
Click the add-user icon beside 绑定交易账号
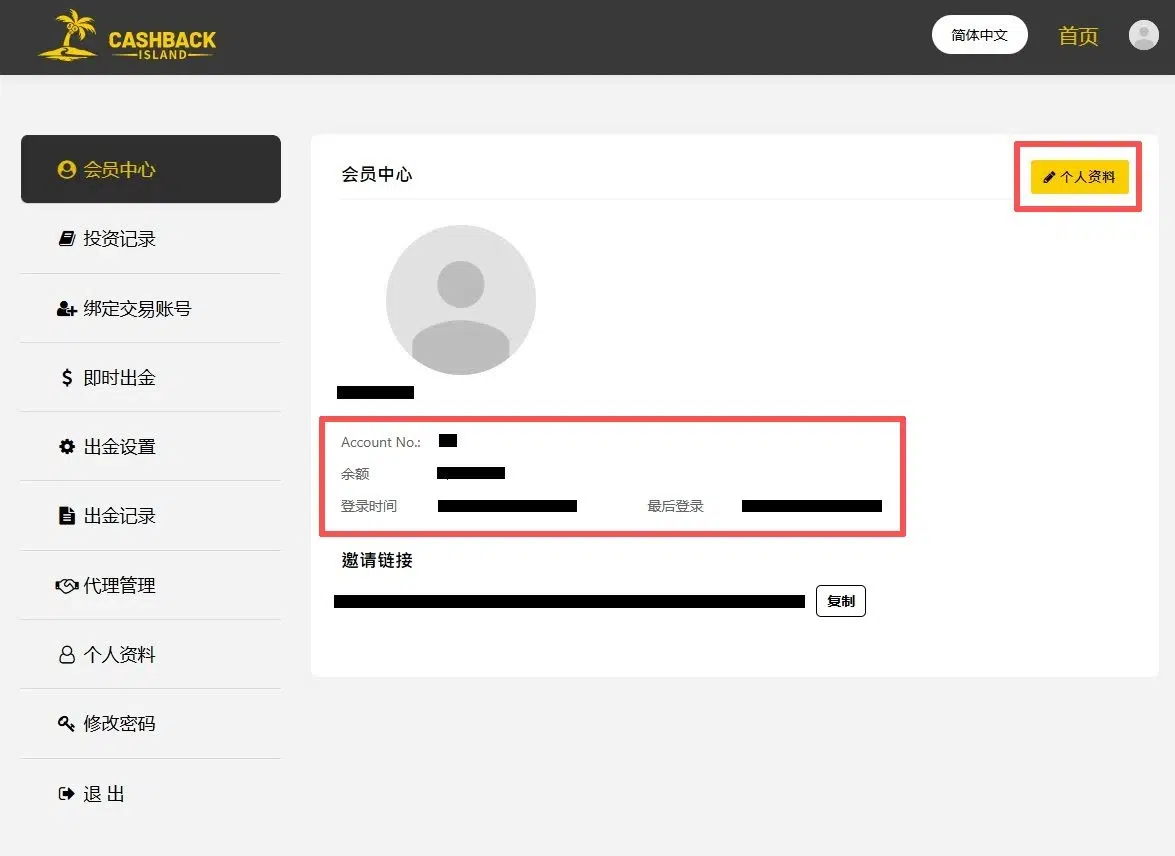(67, 308)
